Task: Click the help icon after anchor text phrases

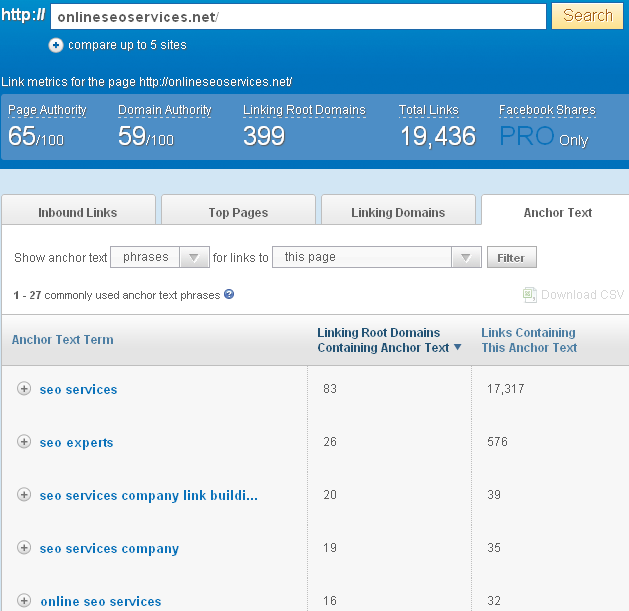Action: pos(229,294)
